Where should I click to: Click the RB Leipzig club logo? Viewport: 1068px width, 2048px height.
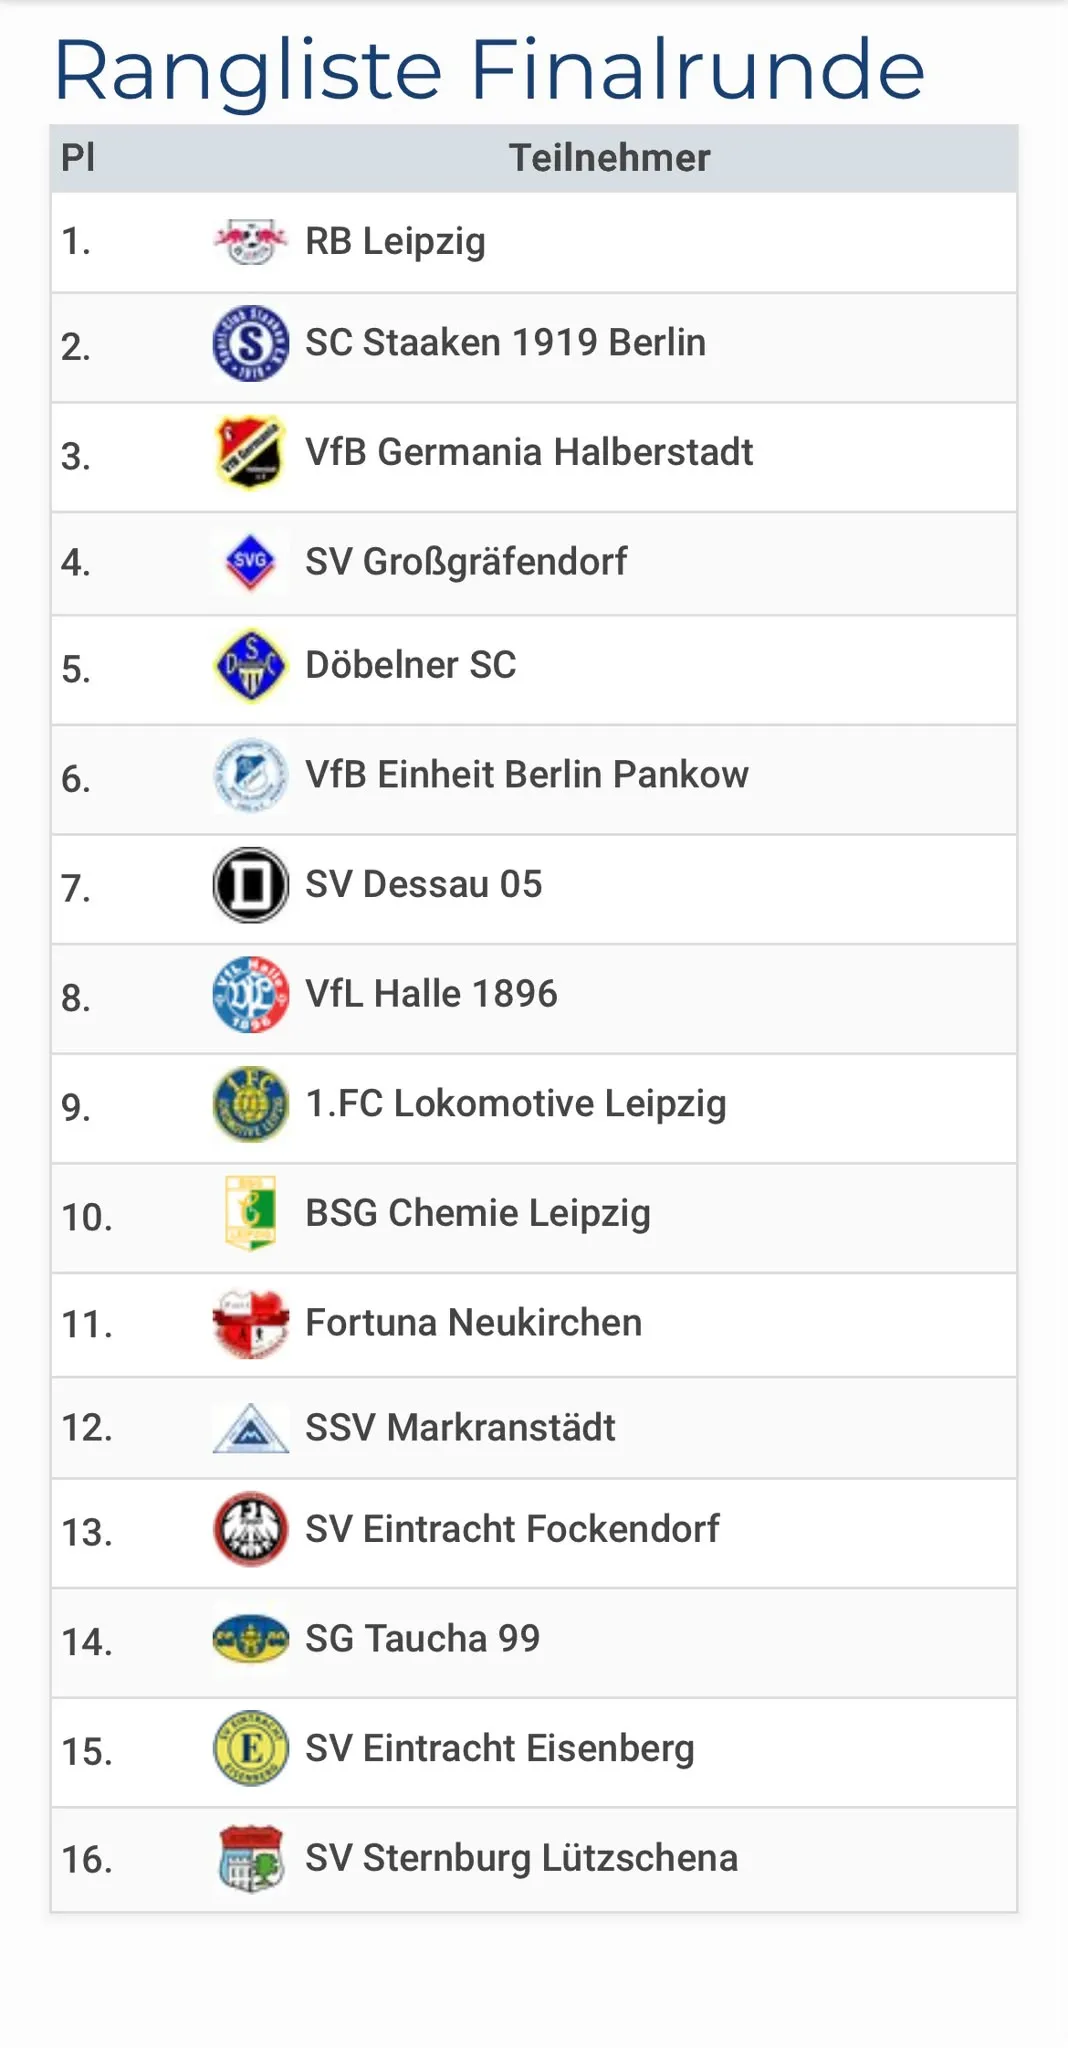click(251, 242)
